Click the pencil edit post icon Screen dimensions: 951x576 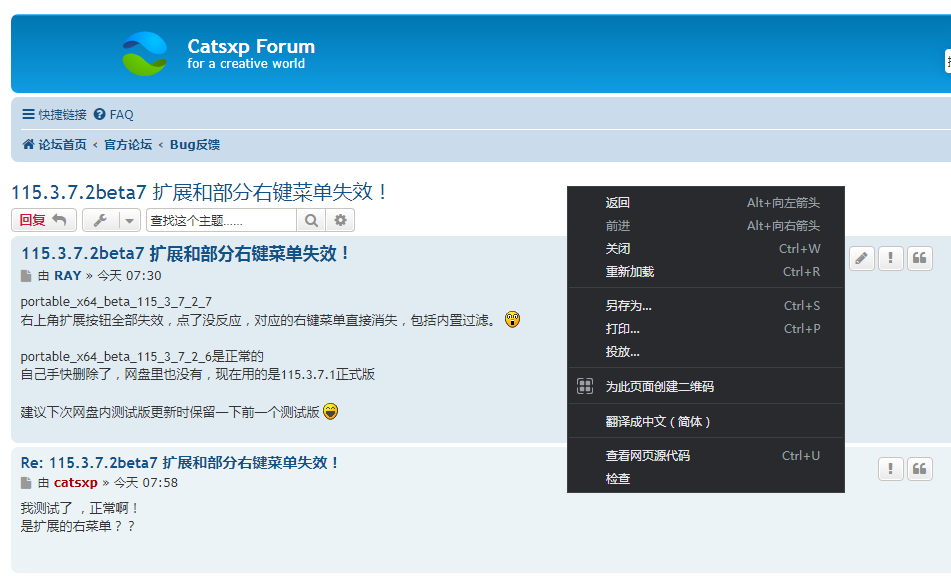[861, 258]
